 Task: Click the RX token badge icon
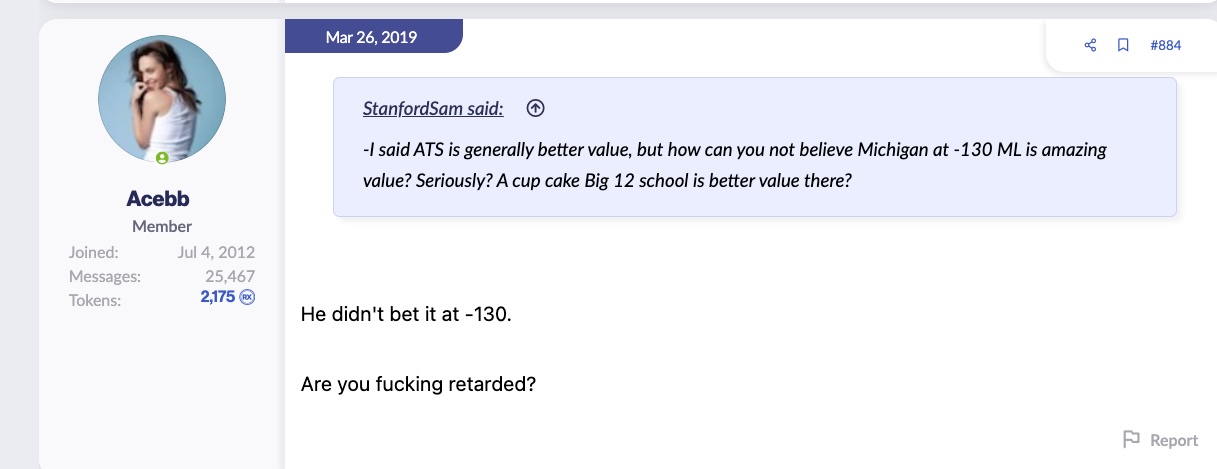coord(247,298)
